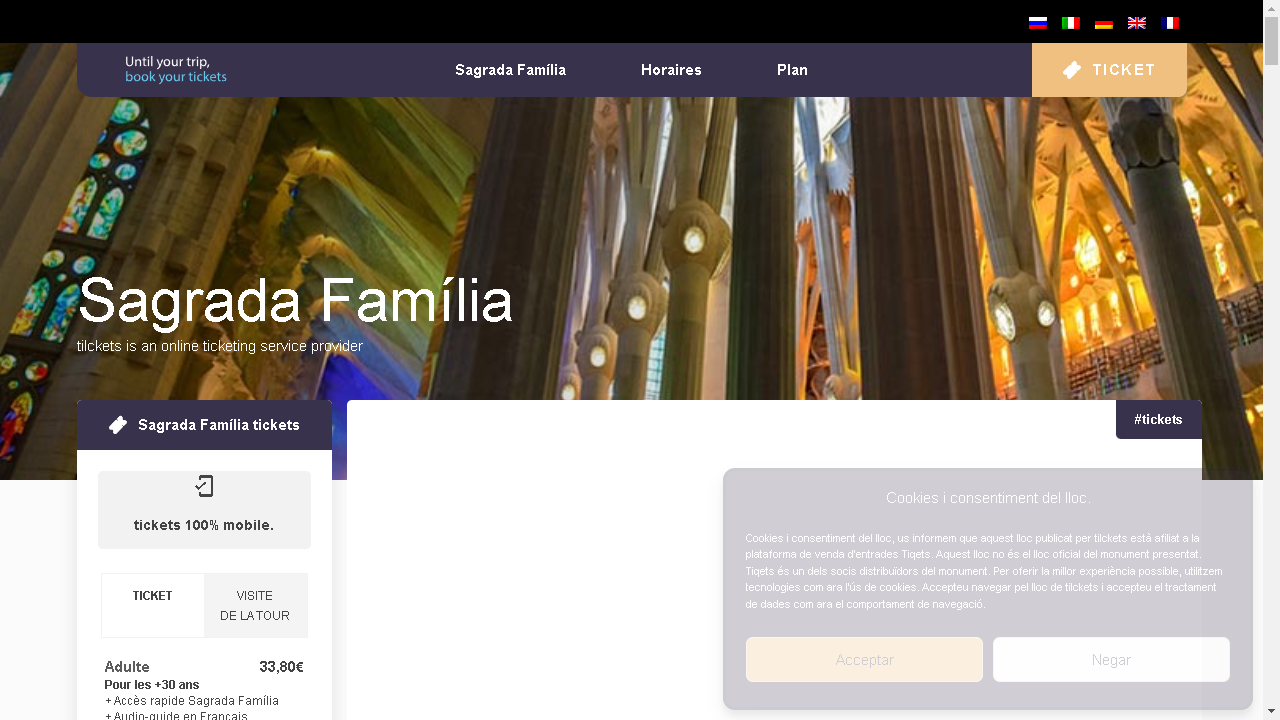Click the Acceptar cookies button
Image resolution: width=1280 pixels, height=720 pixels.
(864, 660)
